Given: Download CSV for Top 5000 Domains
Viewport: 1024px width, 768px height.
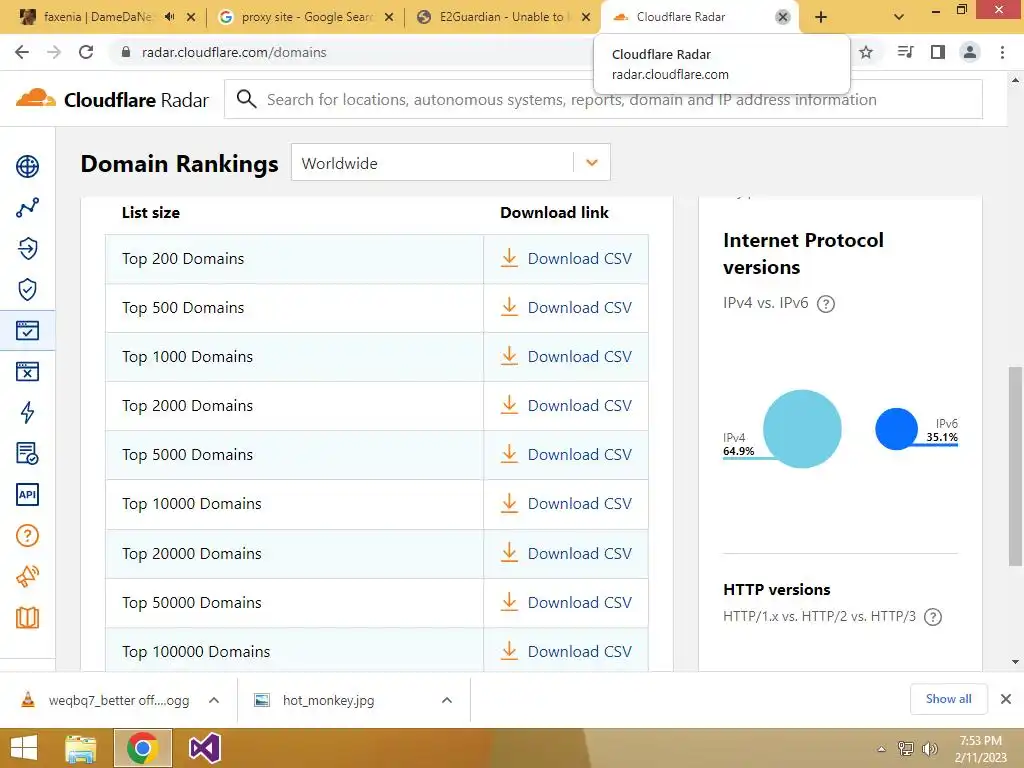Looking at the screenshot, I should pyautogui.click(x=566, y=455).
